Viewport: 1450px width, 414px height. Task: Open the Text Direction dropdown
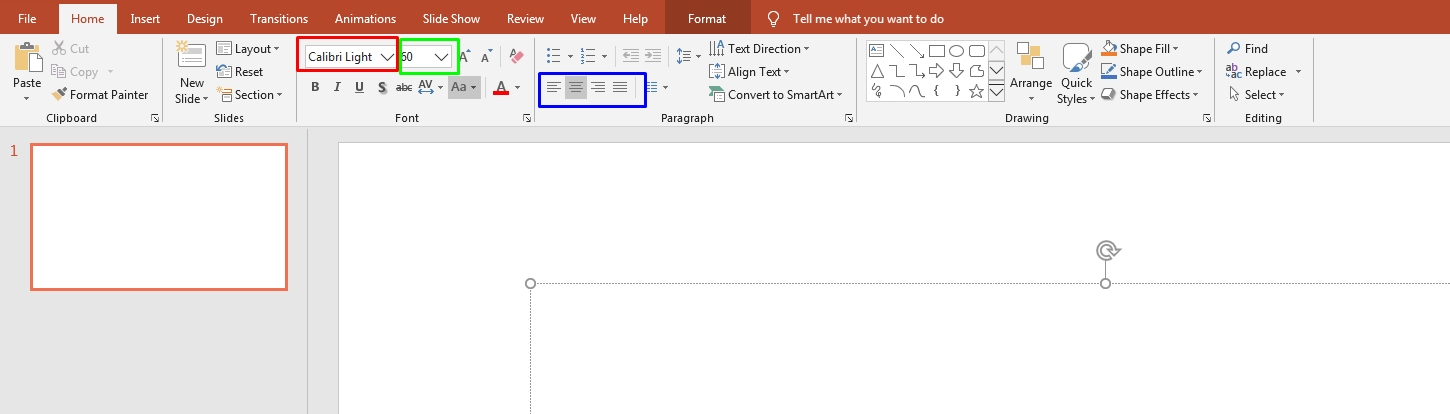click(x=759, y=49)
